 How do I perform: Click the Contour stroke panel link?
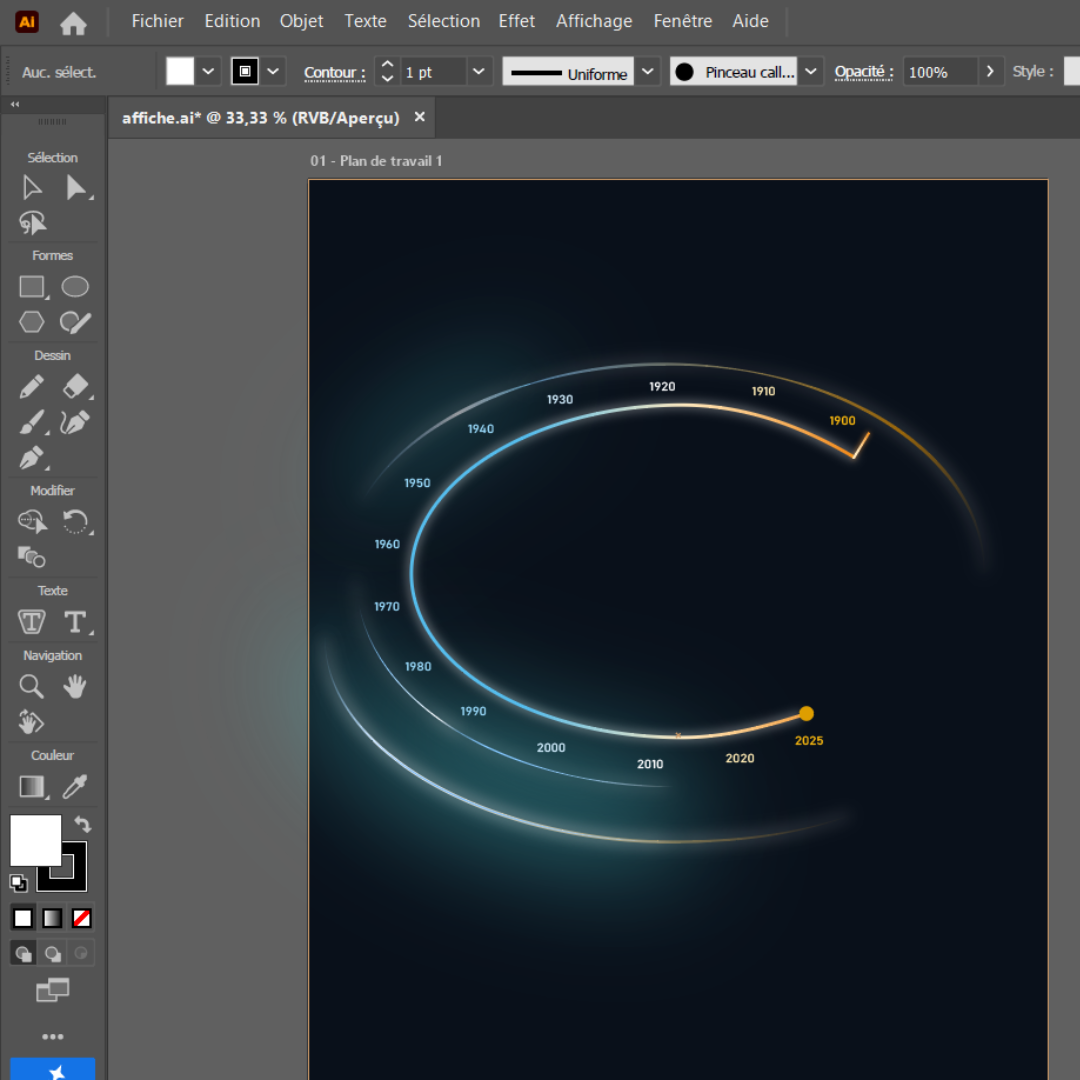click(334, 73)
